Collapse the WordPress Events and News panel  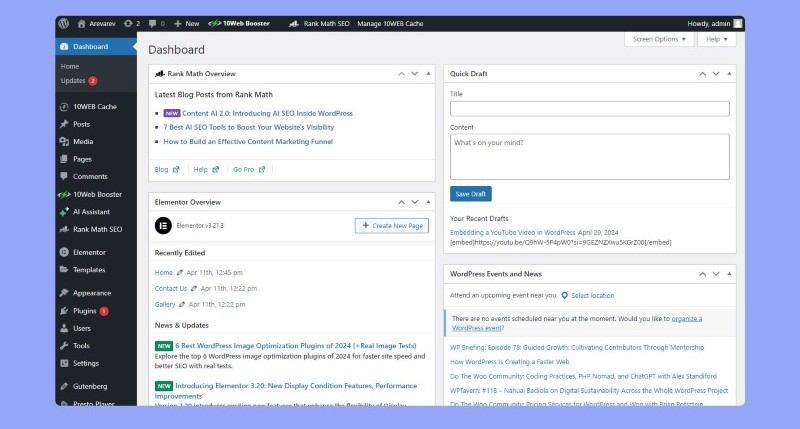[x=729, y=274]
